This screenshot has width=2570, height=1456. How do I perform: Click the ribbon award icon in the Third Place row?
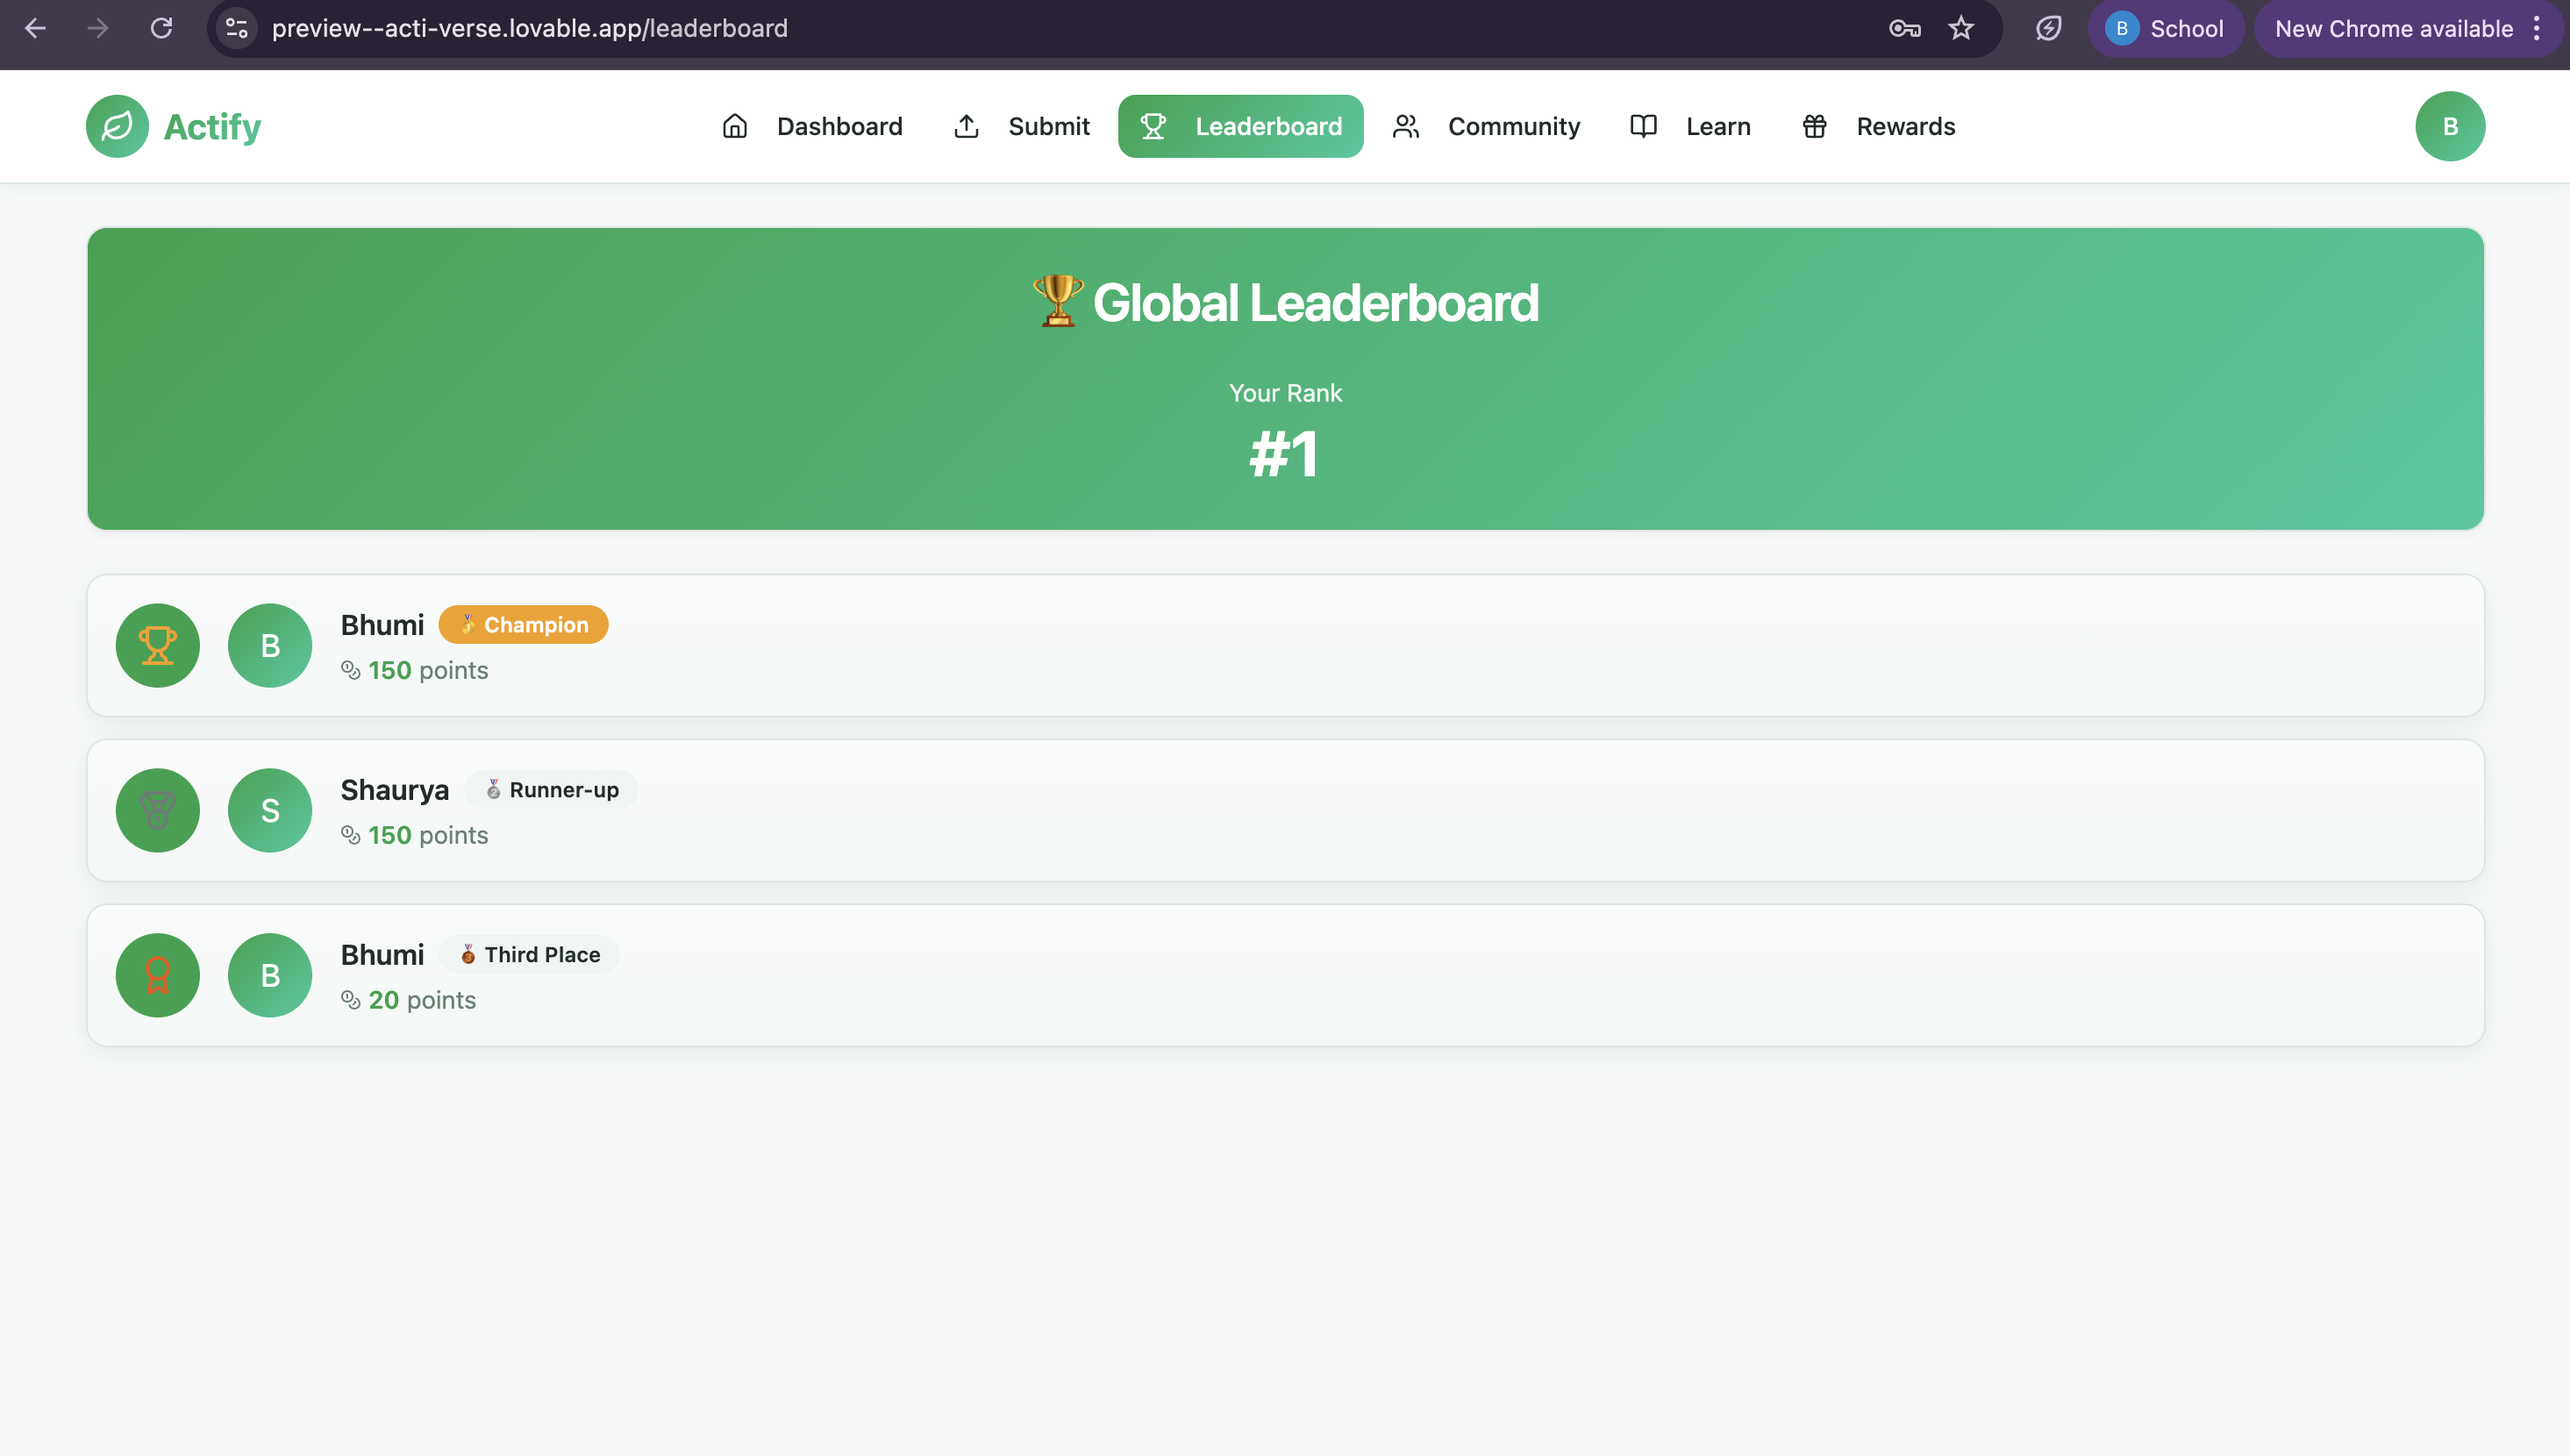click(158, 975)
